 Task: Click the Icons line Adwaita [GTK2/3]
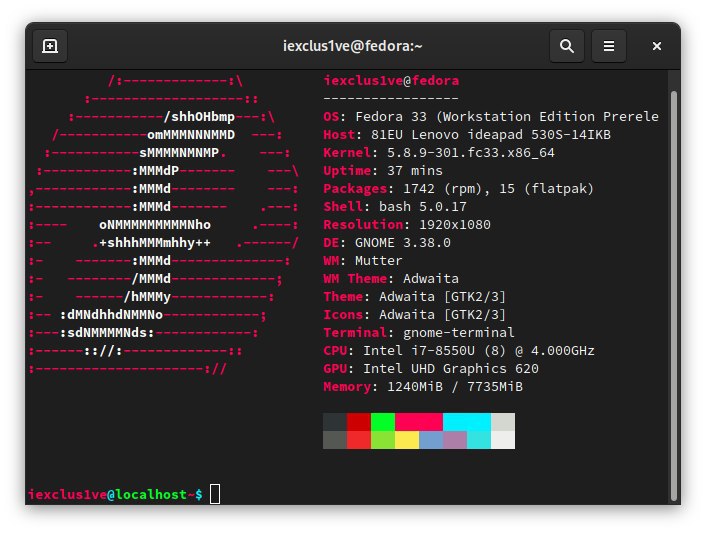tap(415, 315)
